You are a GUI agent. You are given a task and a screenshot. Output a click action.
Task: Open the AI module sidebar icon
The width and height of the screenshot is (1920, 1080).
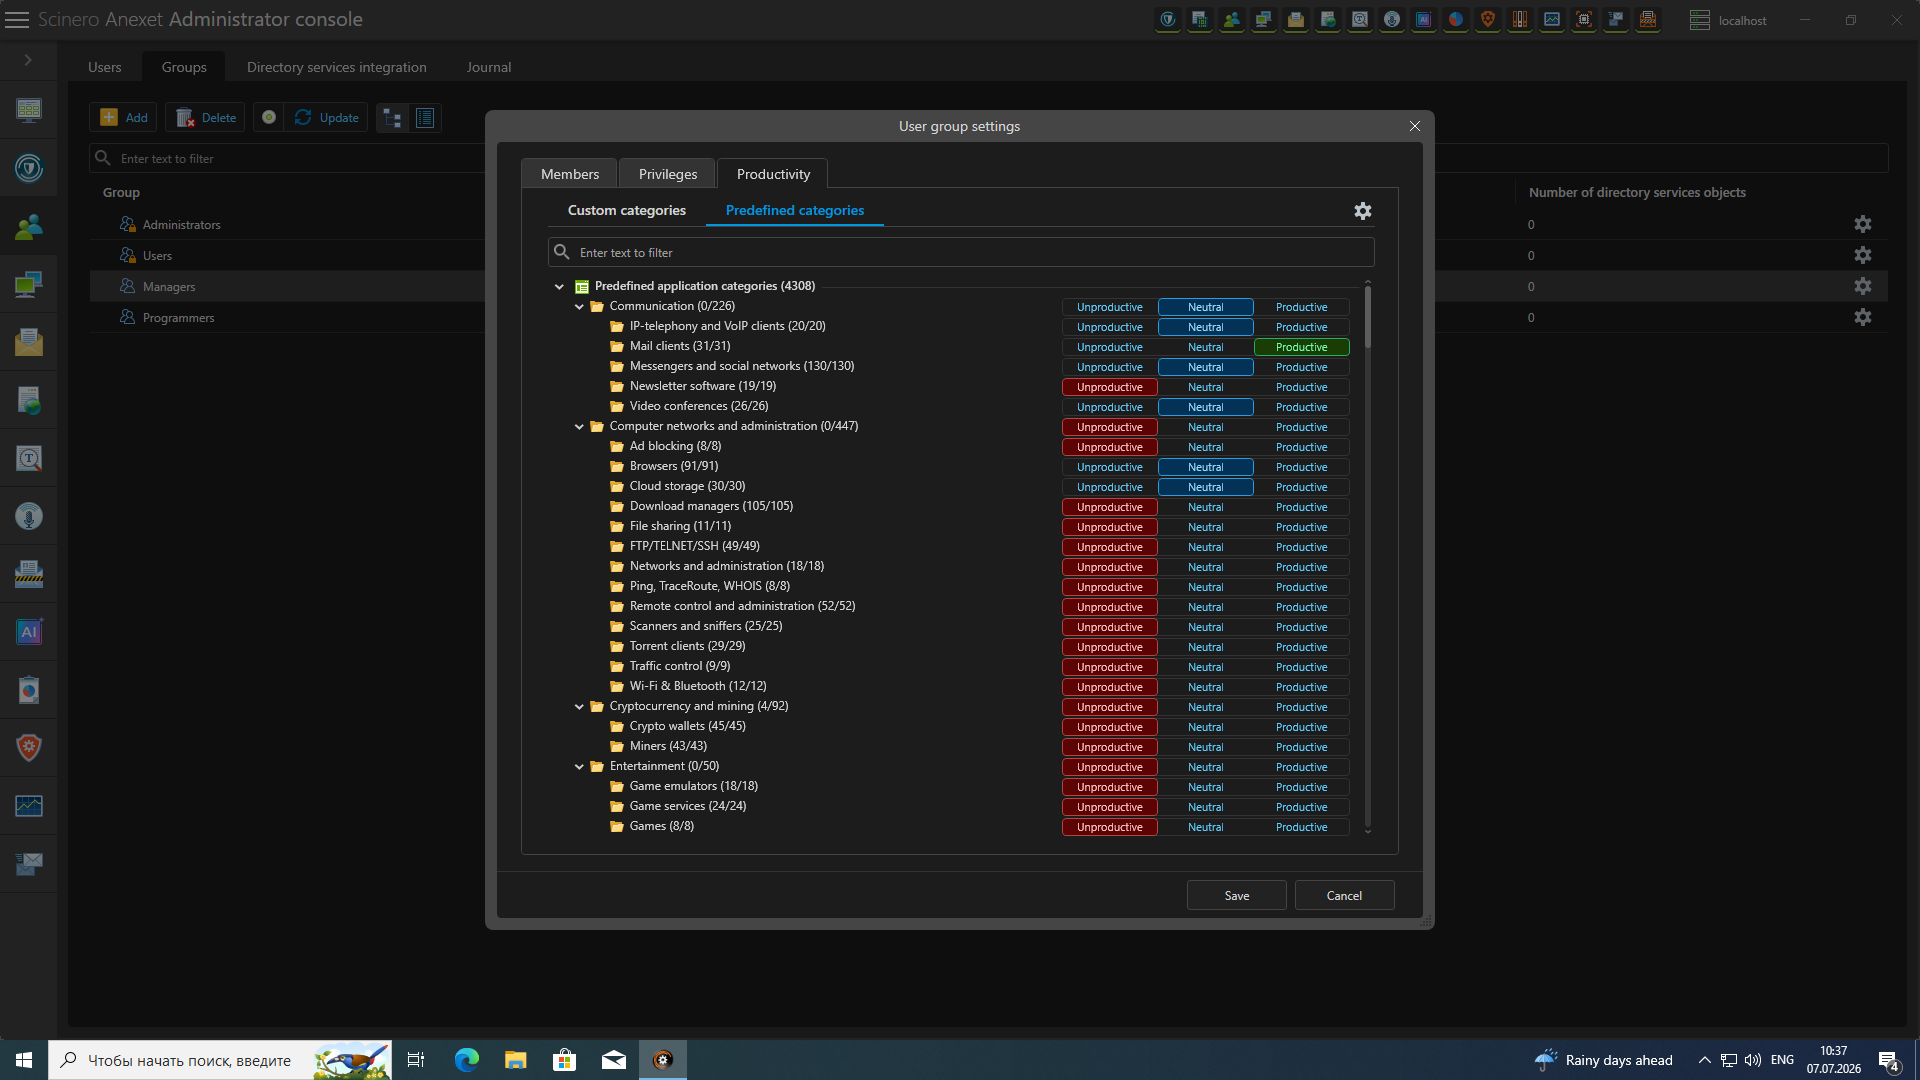pos(29,632)
